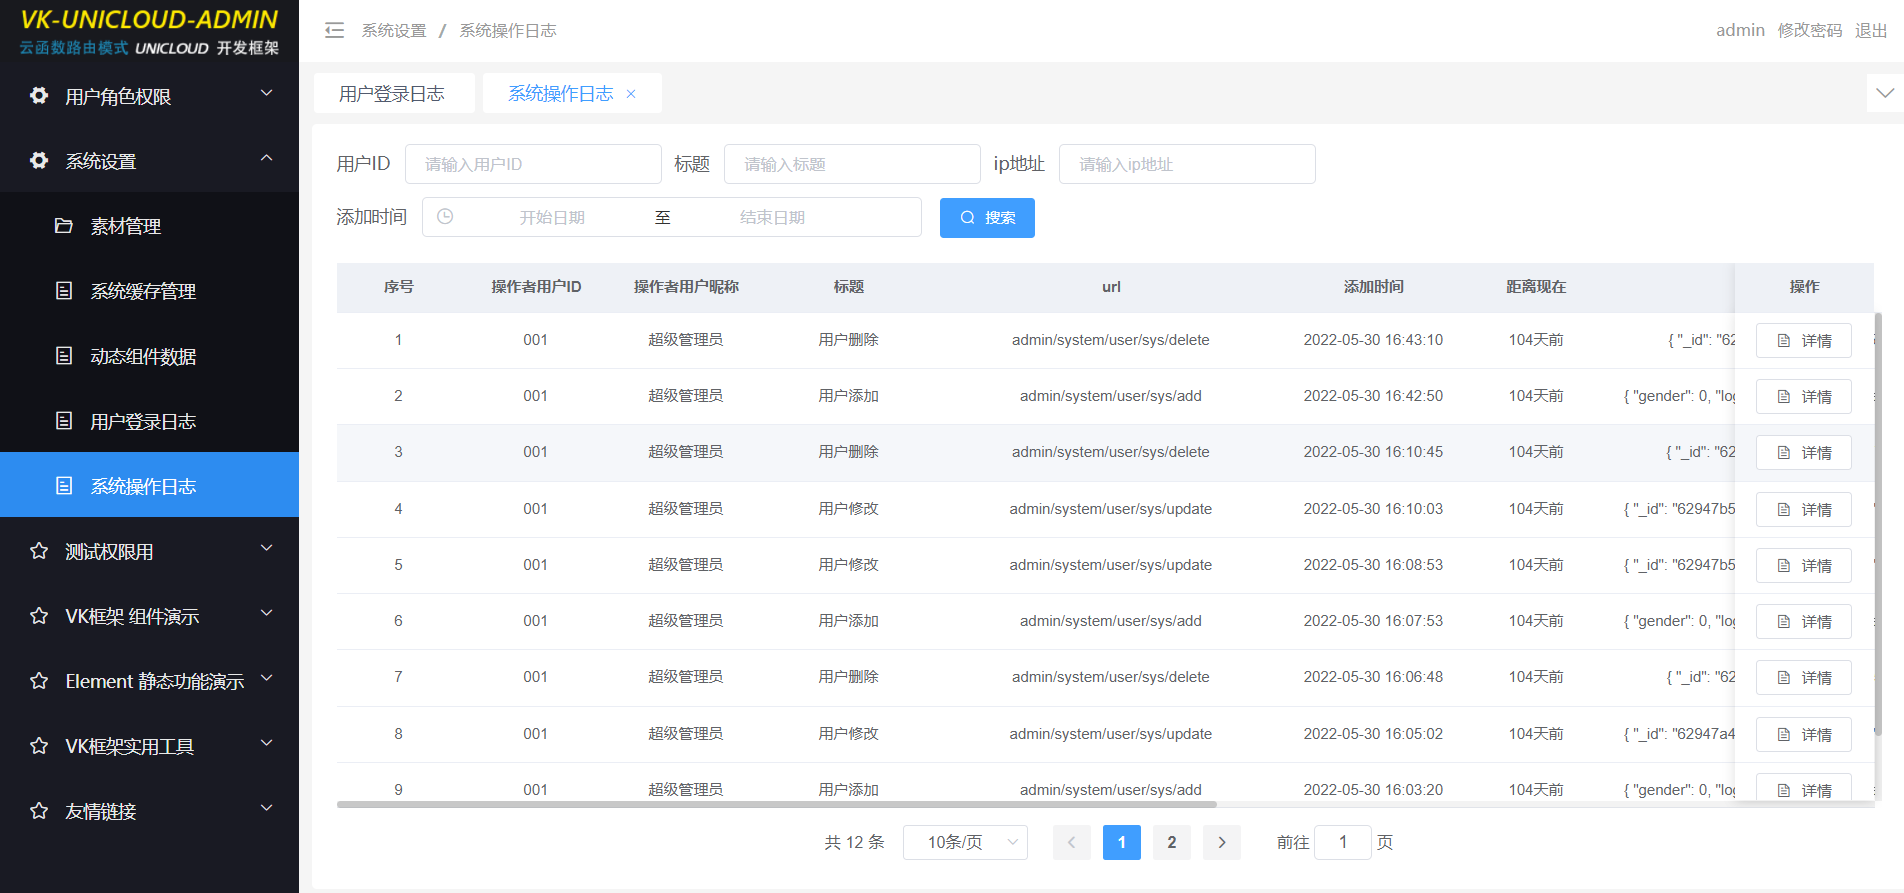Expand the Element 静态功能演示 menu chevron
The image size is (1904, 893).
(x=266, y=678)
